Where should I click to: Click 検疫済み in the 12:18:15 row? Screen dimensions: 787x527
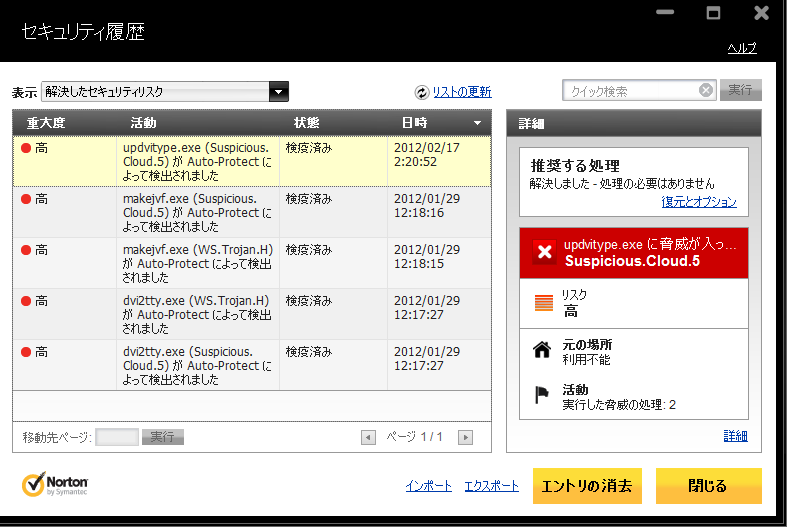coord(309,250)
